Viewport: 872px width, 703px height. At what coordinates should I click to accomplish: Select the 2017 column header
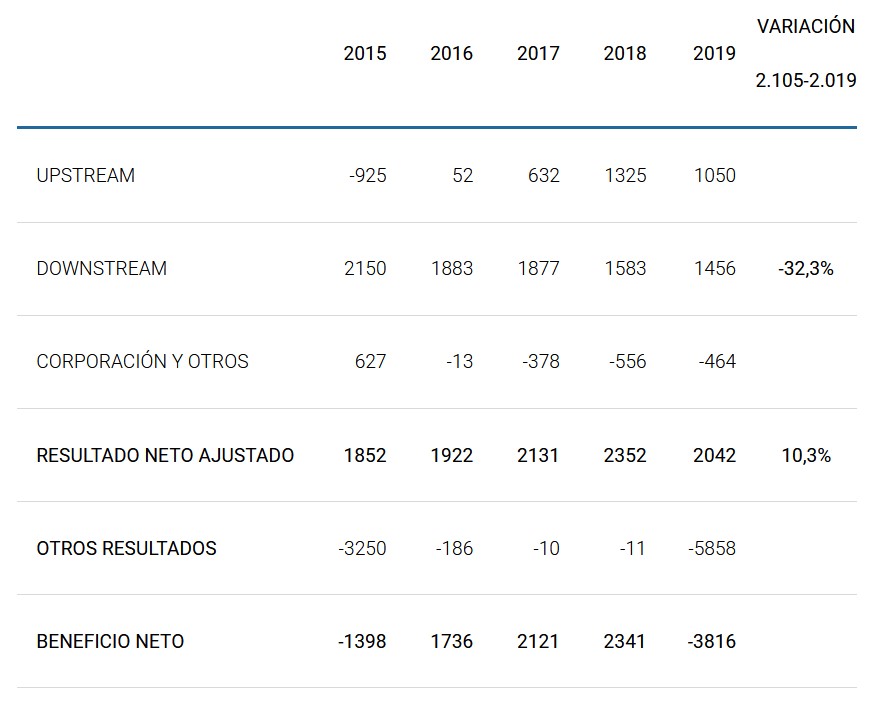[538, 54]
